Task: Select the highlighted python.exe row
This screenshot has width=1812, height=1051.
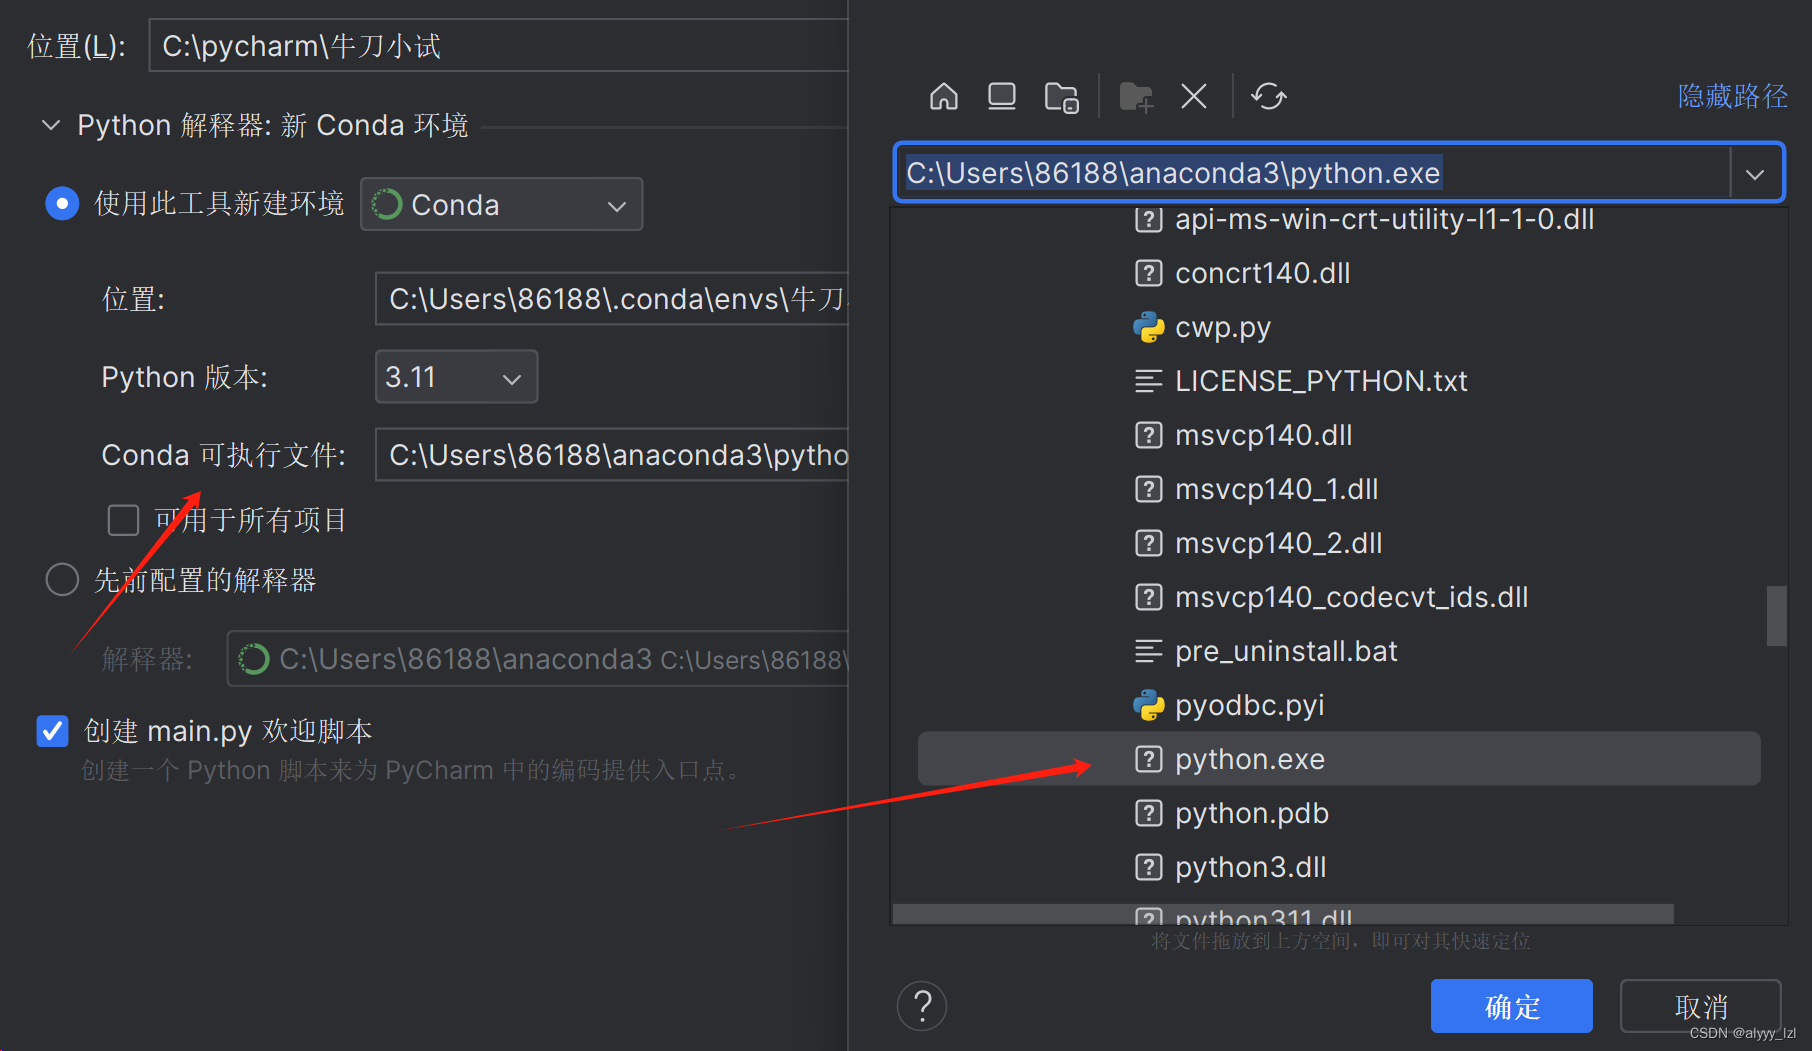Action: [1339, 759]
